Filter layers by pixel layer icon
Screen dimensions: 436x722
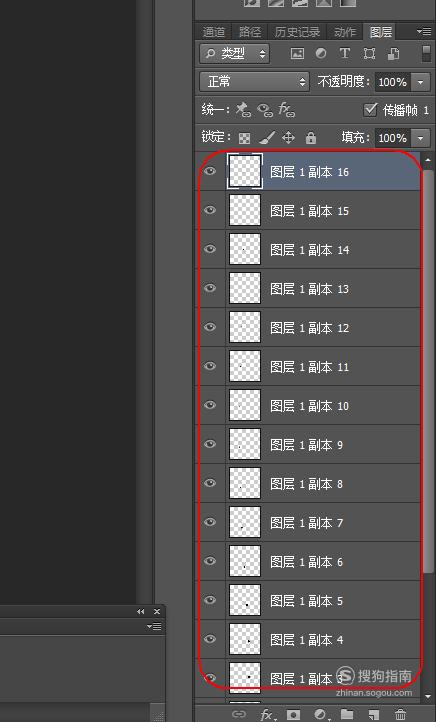[x=297, y=53]
